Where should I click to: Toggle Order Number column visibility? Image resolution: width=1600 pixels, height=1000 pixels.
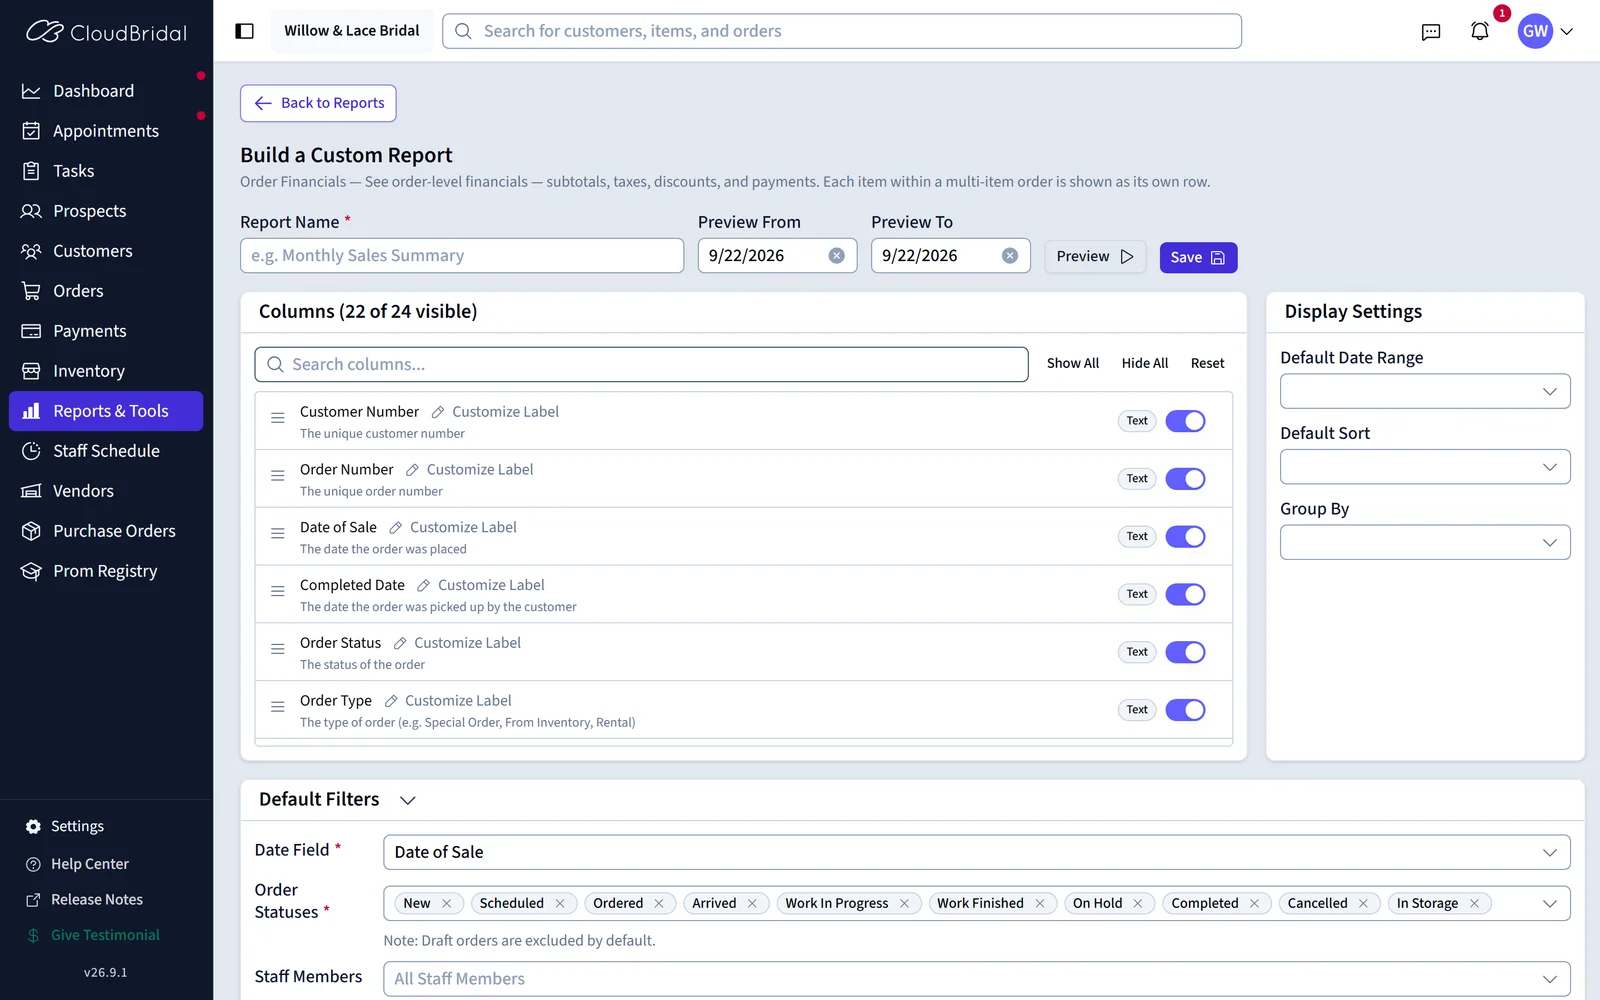[1185, 479]
